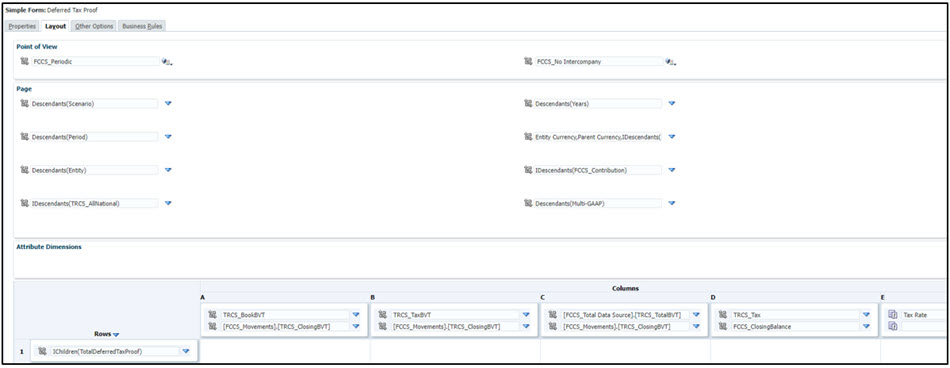
Task: Expand dropdown for FCCS_ClosingBalance
Action: click(866, 326)
